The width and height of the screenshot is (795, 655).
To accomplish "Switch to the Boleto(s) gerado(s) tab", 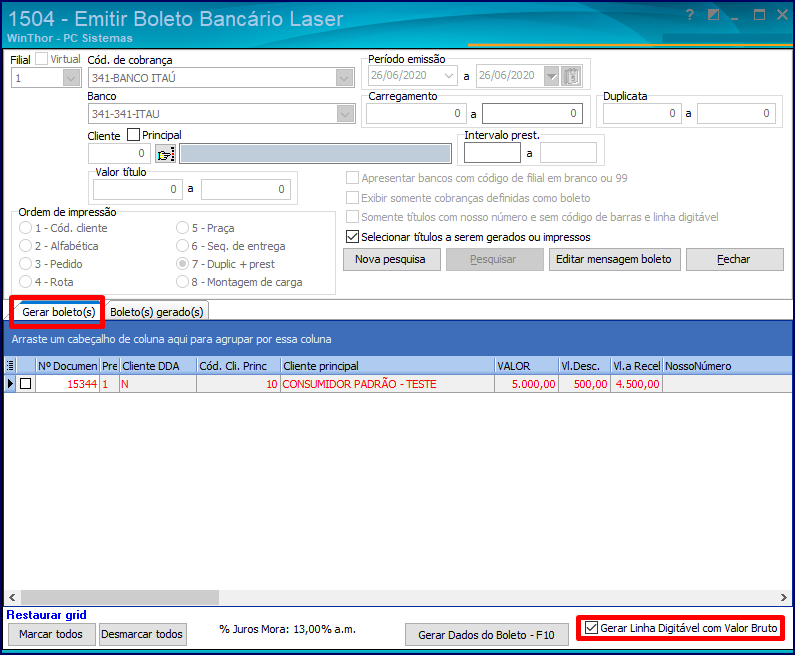I will 157,312.
